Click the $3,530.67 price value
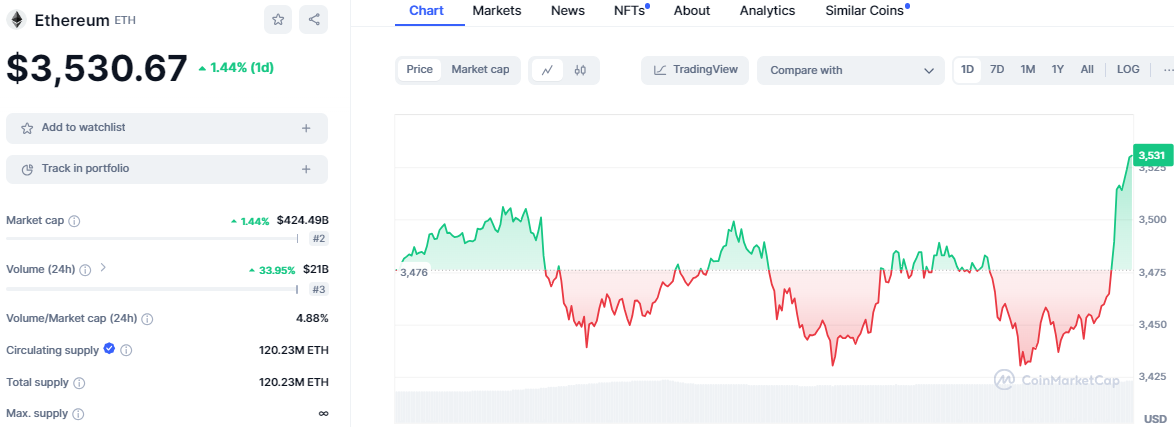The height and width of the screenshot is (427, 1174). click(97, 68)
